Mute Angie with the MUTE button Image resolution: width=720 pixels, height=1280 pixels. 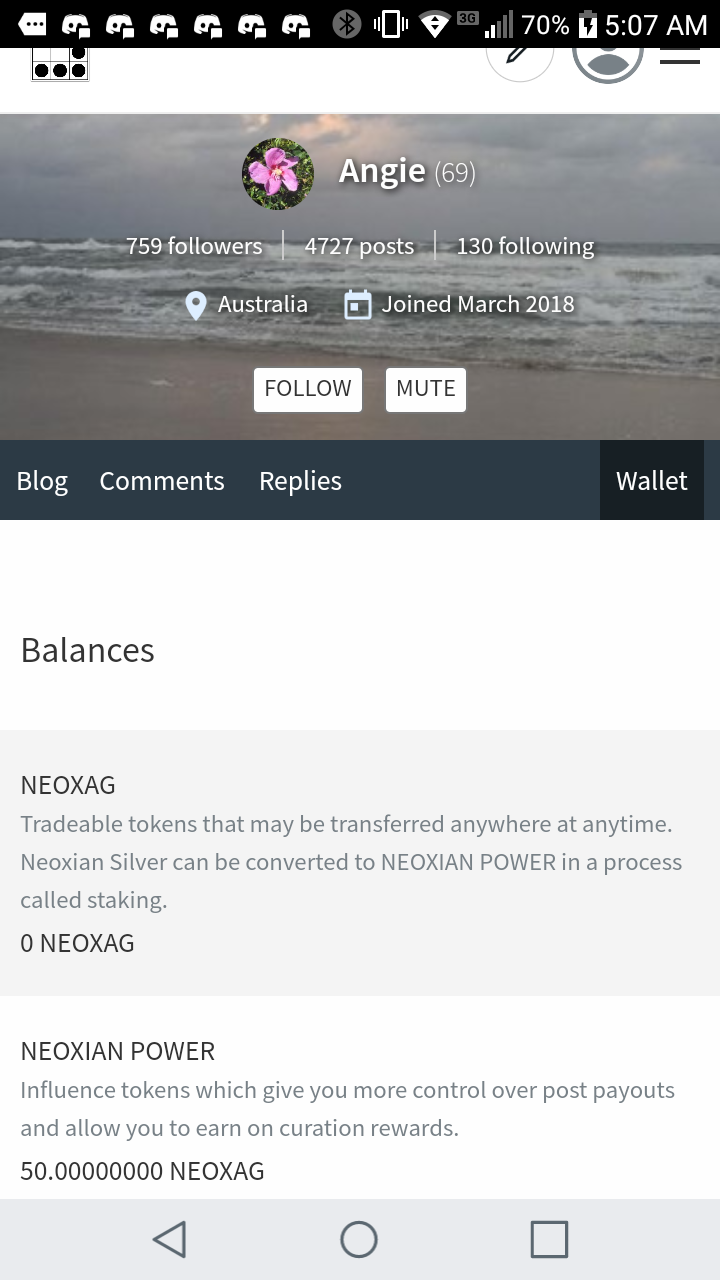tap(426, 389)
